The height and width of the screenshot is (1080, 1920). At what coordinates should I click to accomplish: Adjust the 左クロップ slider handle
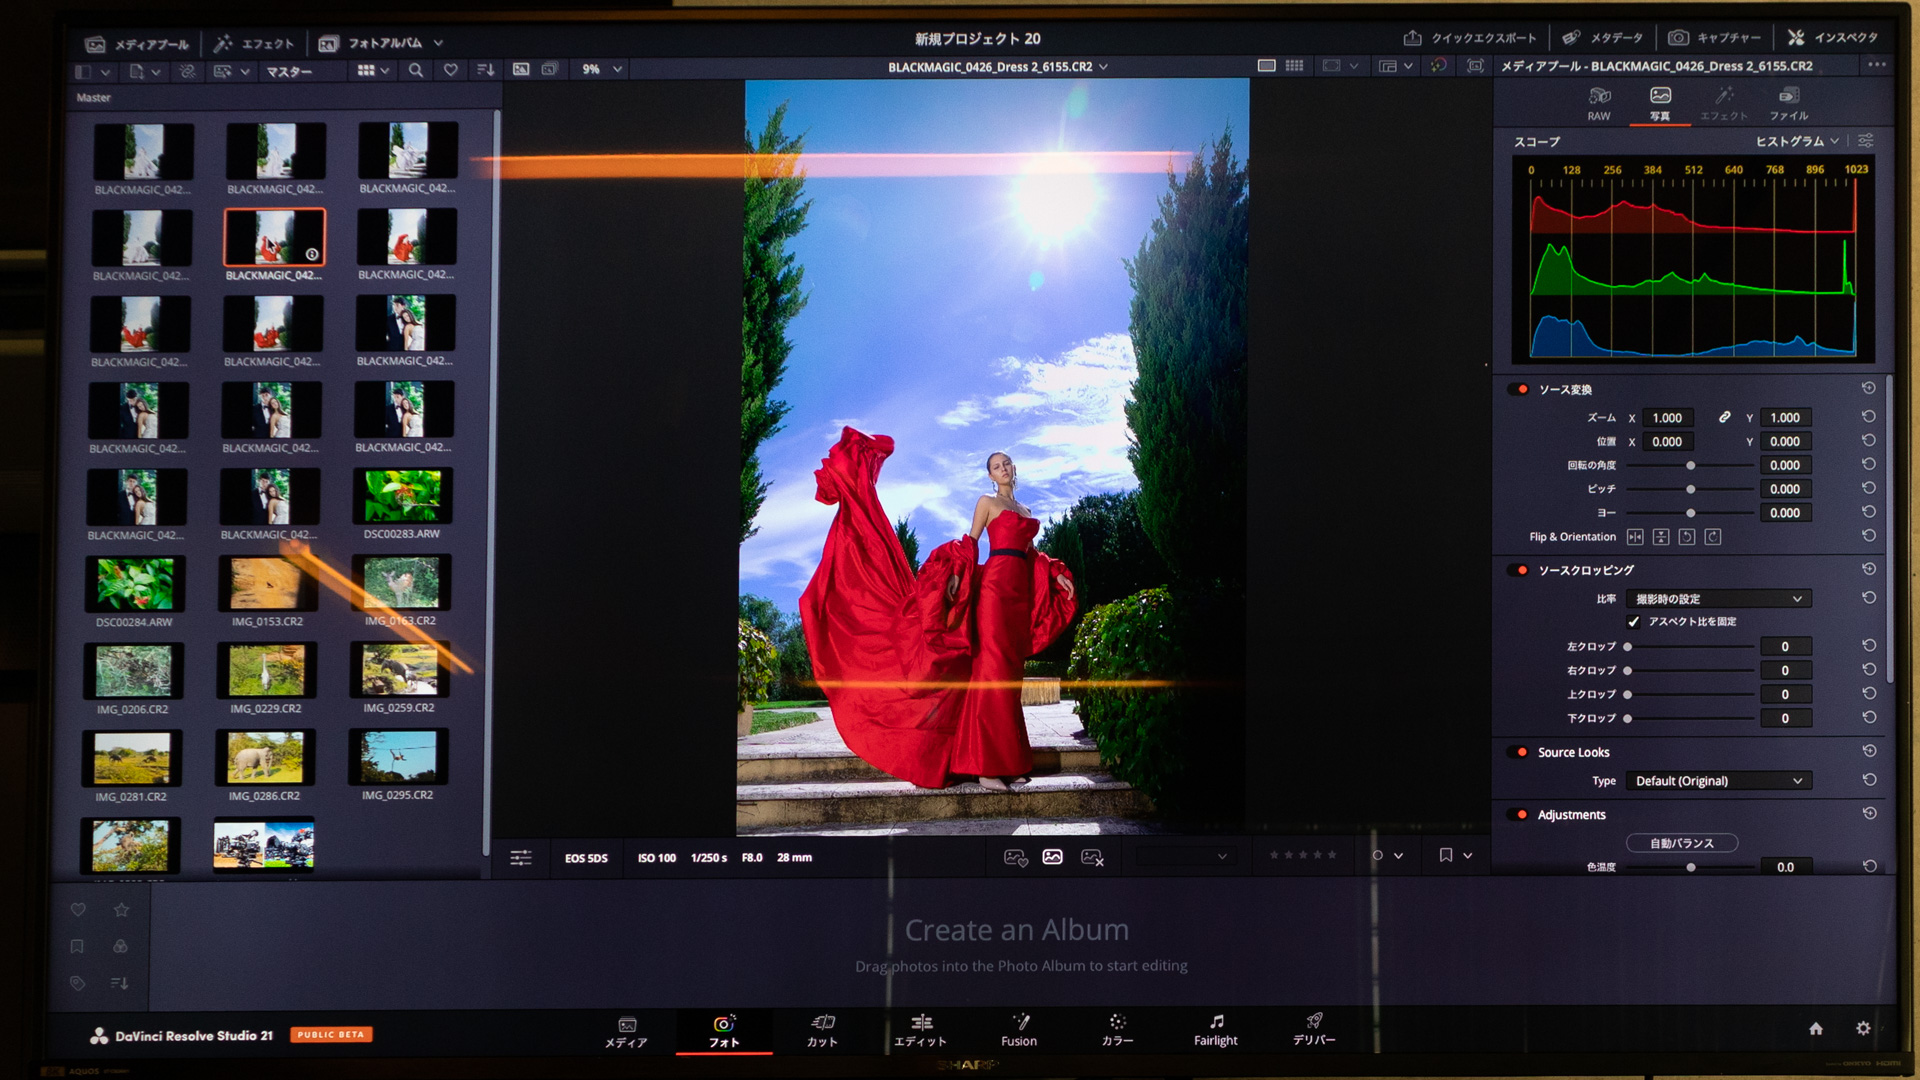point(1628,647)
